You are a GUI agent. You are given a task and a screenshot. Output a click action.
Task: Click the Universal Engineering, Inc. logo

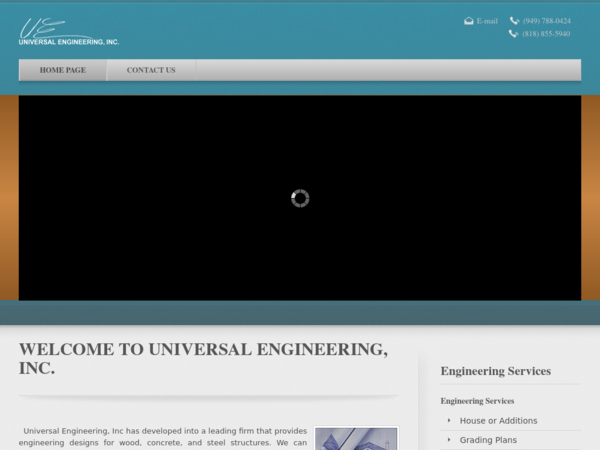(69, 32)
